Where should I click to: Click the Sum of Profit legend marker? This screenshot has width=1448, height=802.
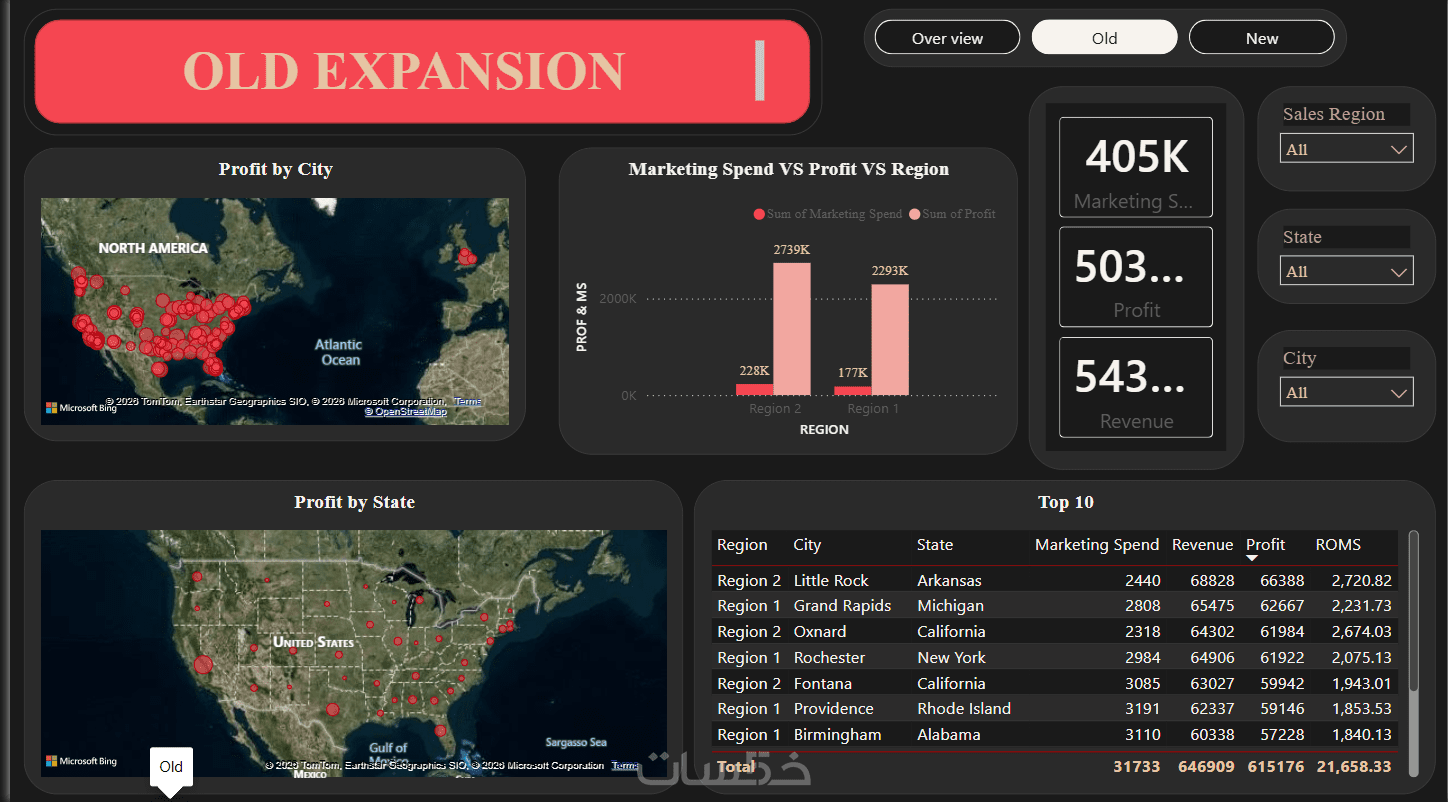pos(914,214)
